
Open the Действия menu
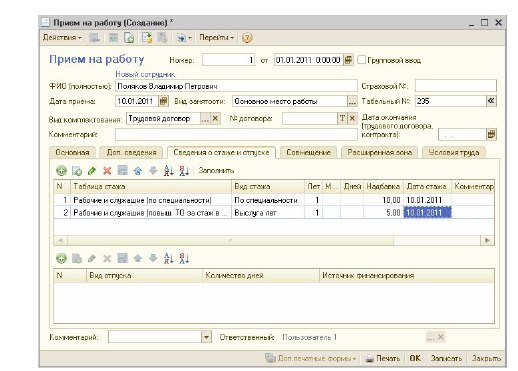62,38
